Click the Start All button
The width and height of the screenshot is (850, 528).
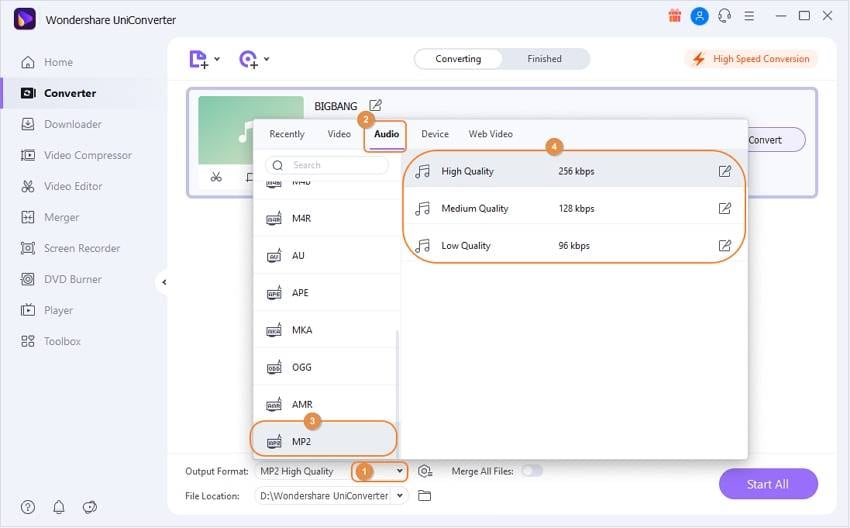pyautogui.click(x=768, y=484)
